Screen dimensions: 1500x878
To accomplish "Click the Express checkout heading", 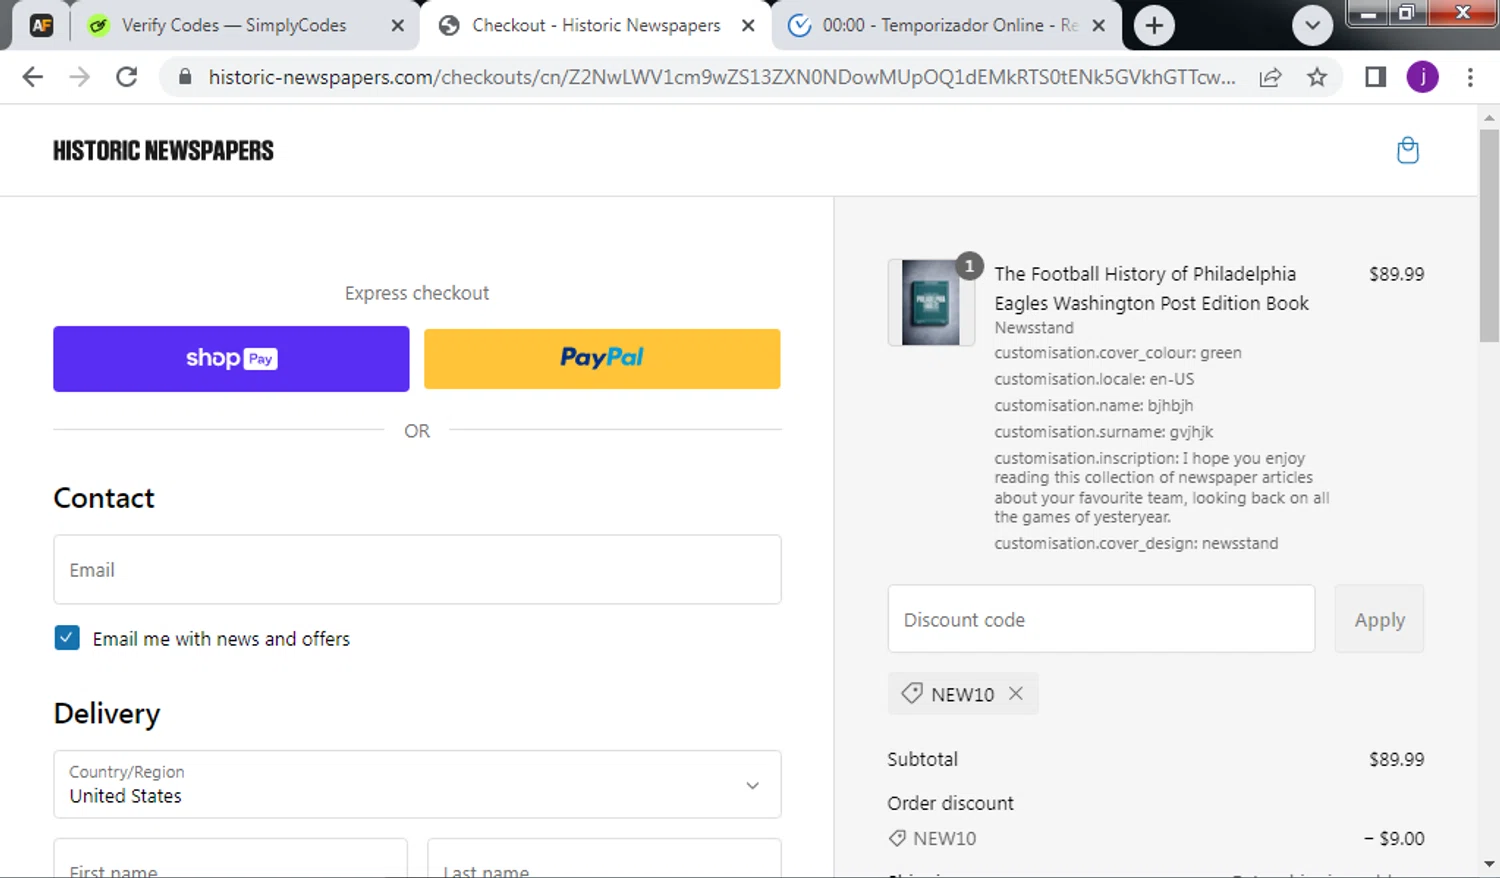I will click(417, 293).
